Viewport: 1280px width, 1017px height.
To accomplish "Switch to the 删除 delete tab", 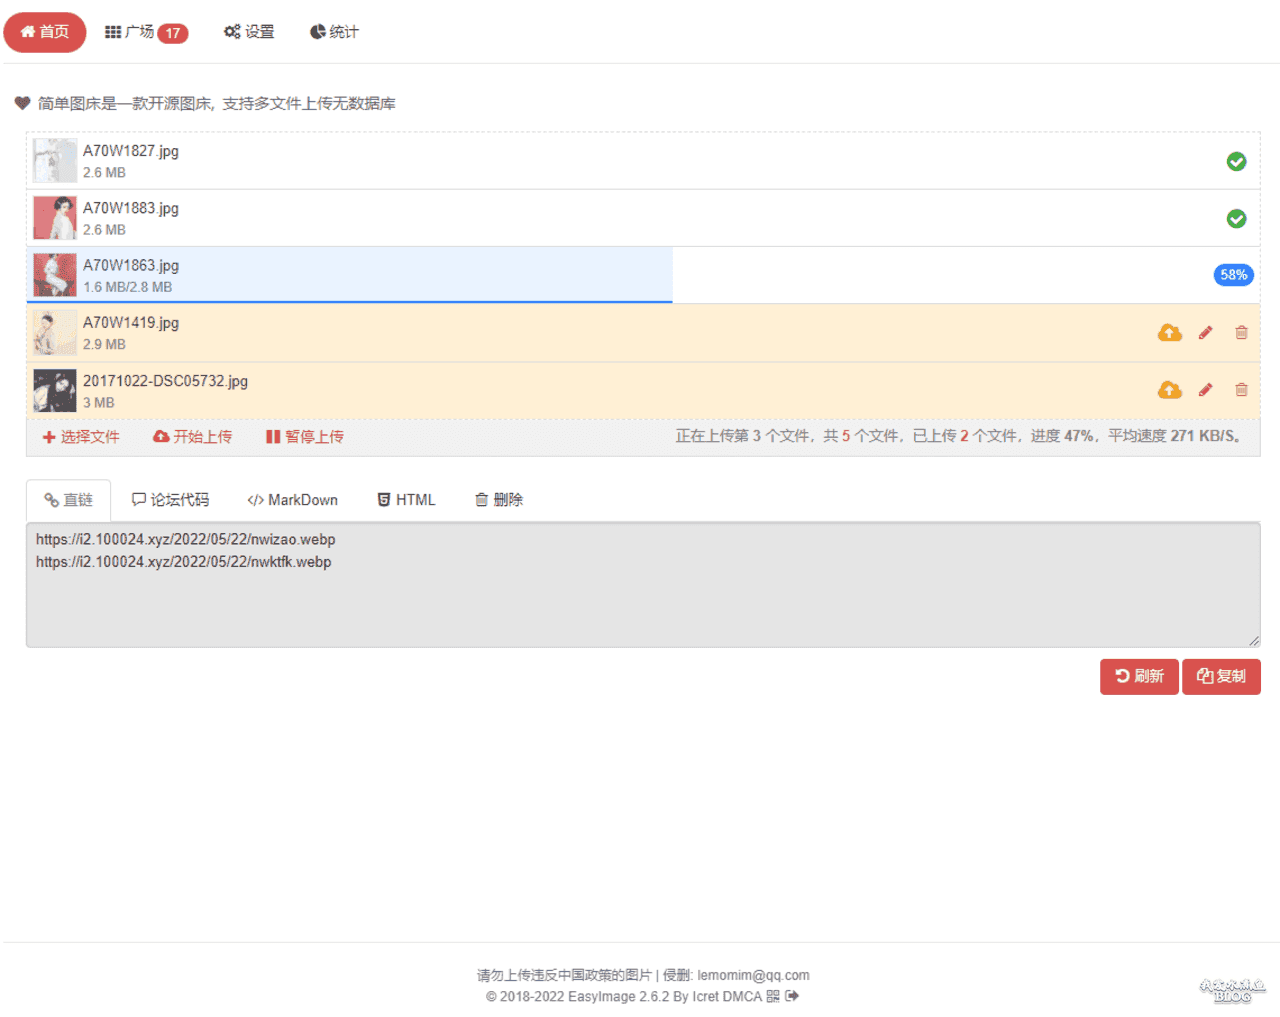I will 498,500.
